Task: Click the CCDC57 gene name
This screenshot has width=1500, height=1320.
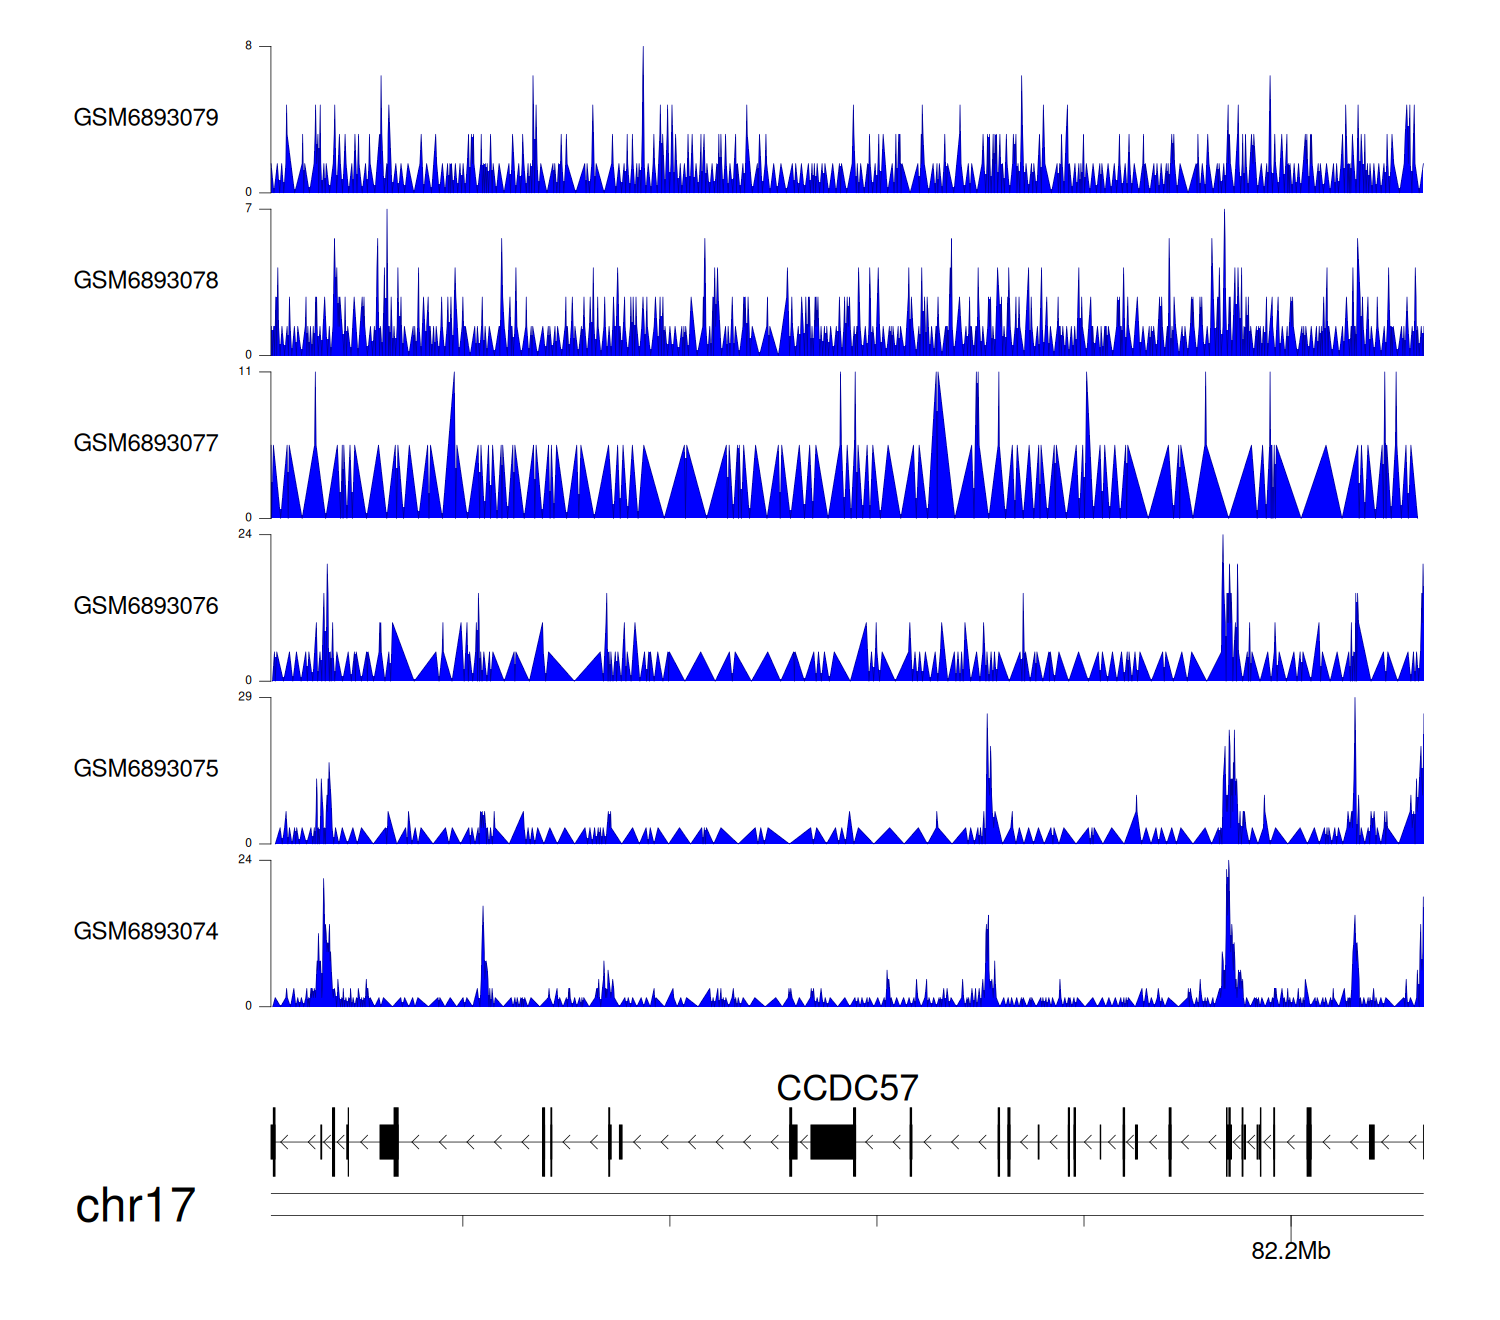Action: coord(847,1088)
